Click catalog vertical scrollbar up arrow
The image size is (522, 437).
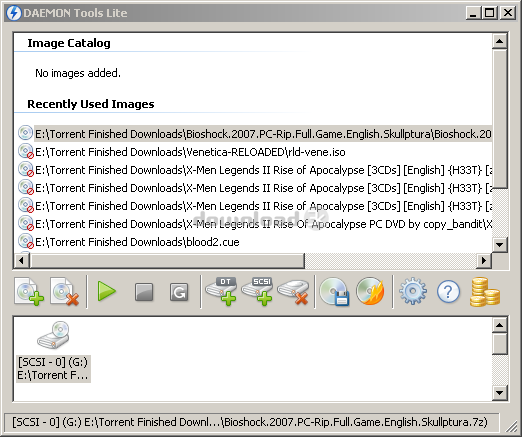[x=499, y=41]
